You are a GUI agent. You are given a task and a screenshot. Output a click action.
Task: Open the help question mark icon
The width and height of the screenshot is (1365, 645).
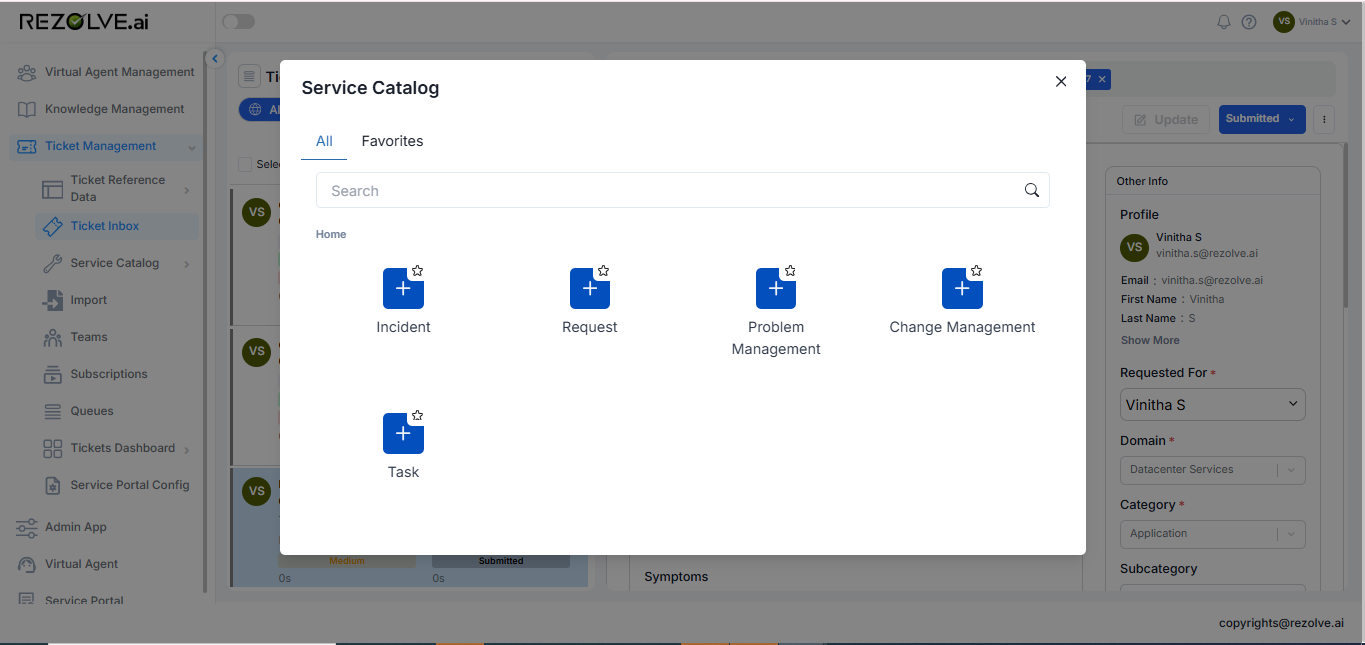[x=1249, y=22]
